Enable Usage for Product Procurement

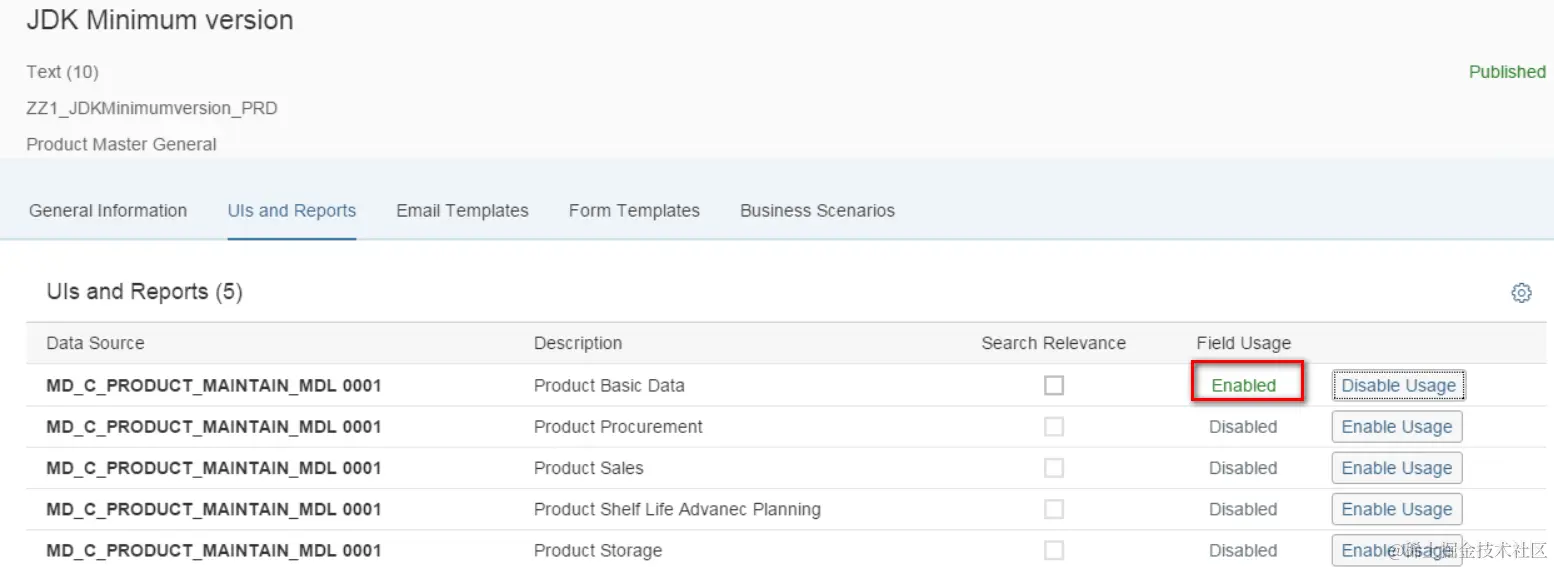click(1396, 427)
